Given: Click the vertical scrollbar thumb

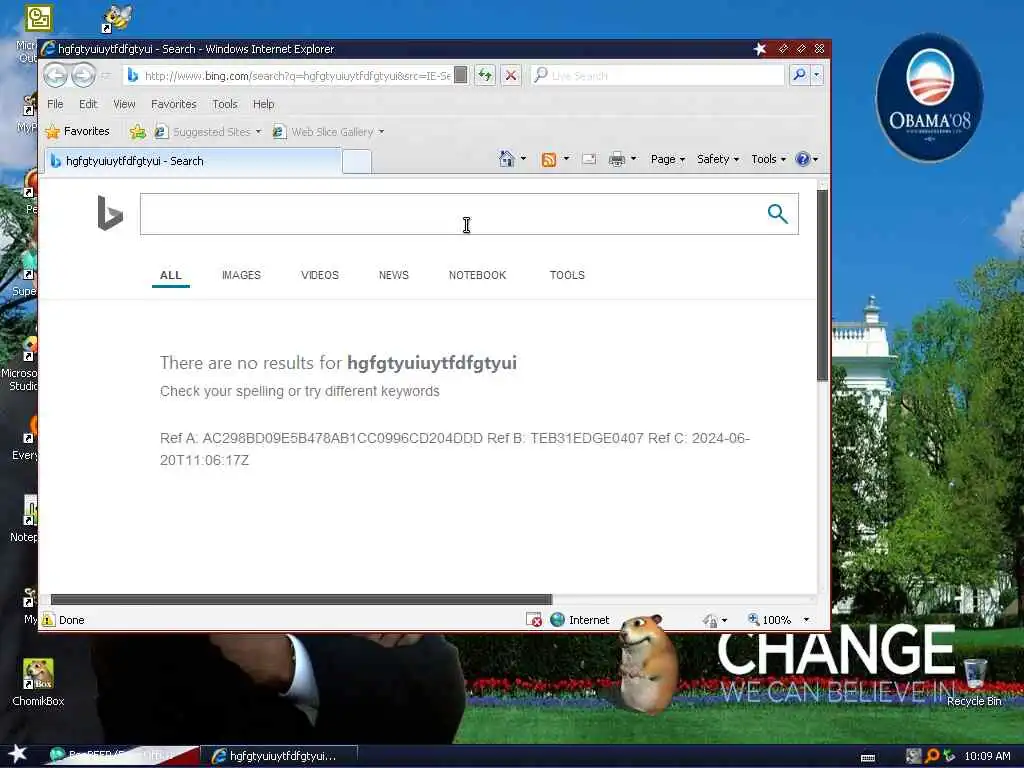Looking at the screenshot, I should pyautogui.click(x=822, y=285).
